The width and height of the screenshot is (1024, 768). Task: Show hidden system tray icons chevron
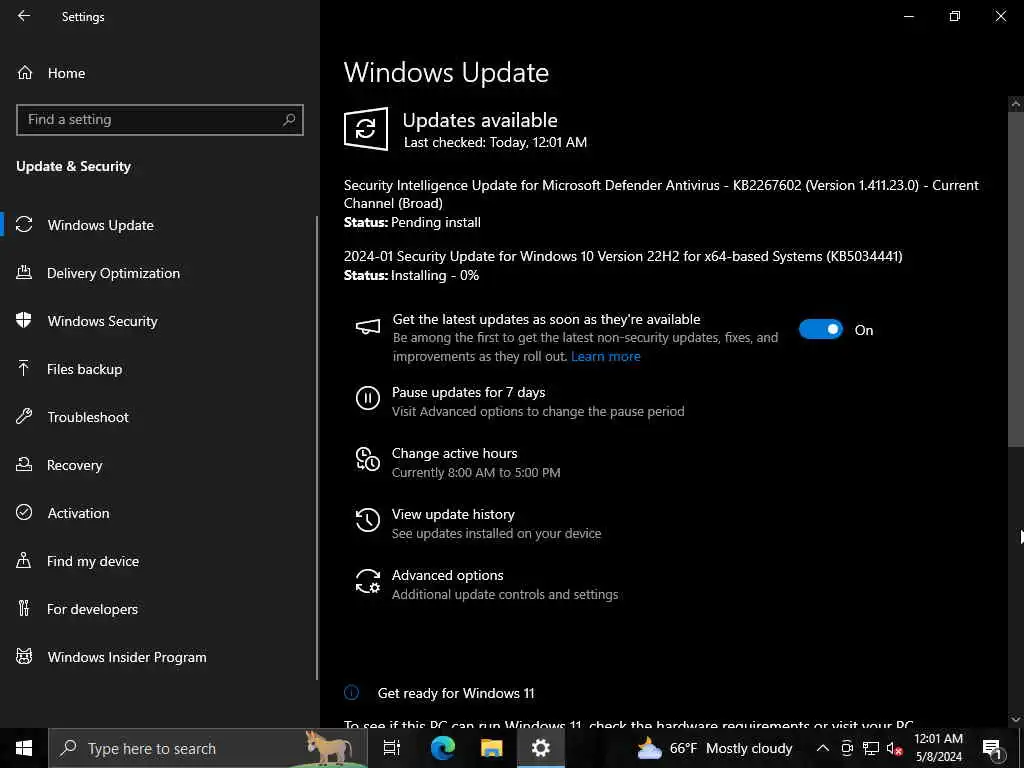click(x=823, y=748)
